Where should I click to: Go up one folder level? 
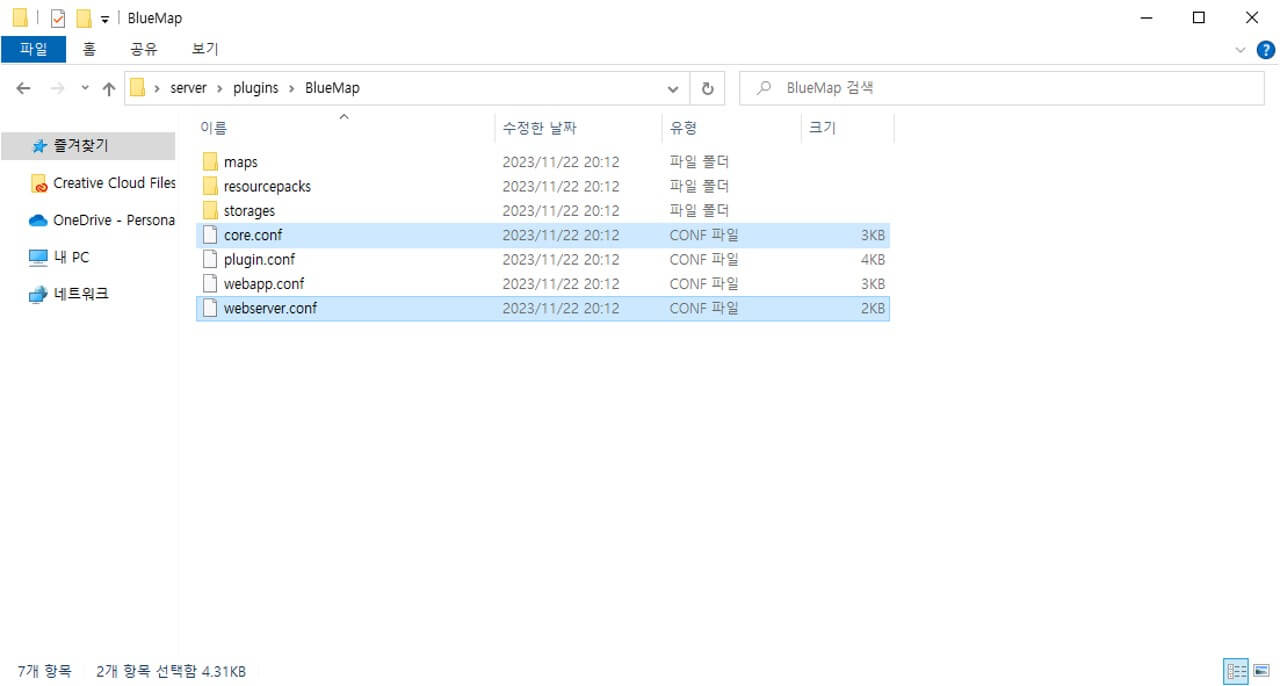pyautogui.click(x=109, y=88)
